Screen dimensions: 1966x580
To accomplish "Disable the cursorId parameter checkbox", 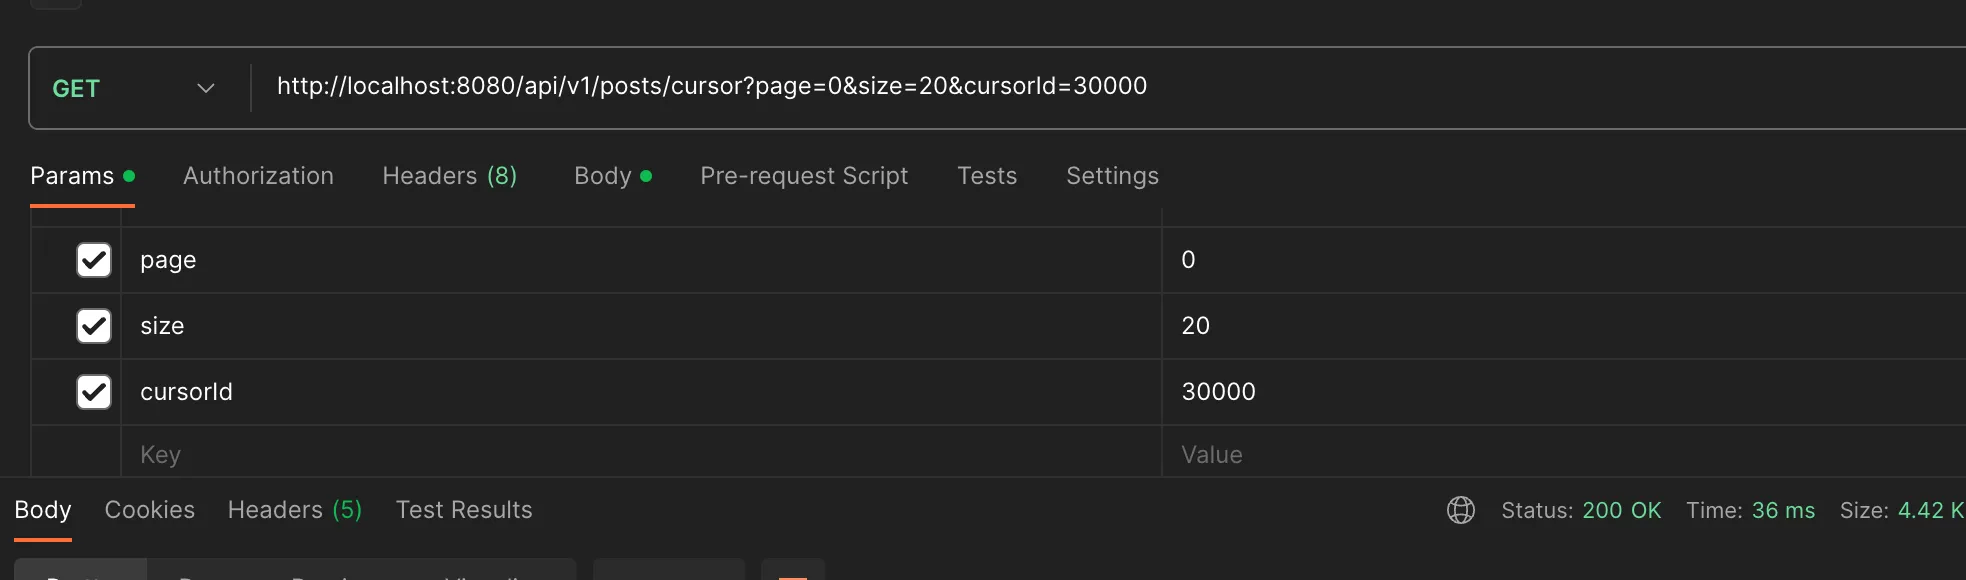I will [94, 392].
